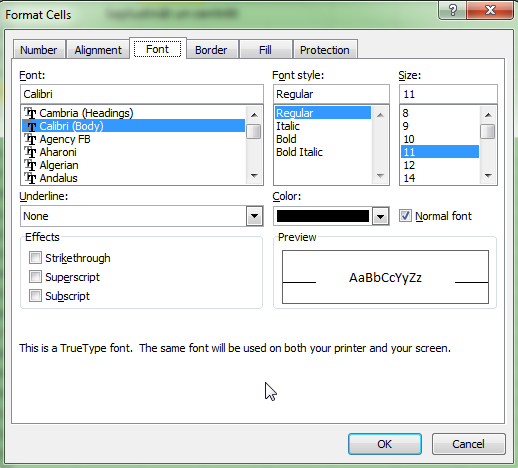The image size is (518, 468).
Task: Choose font size 14
Action: click(x=440, y=178)
